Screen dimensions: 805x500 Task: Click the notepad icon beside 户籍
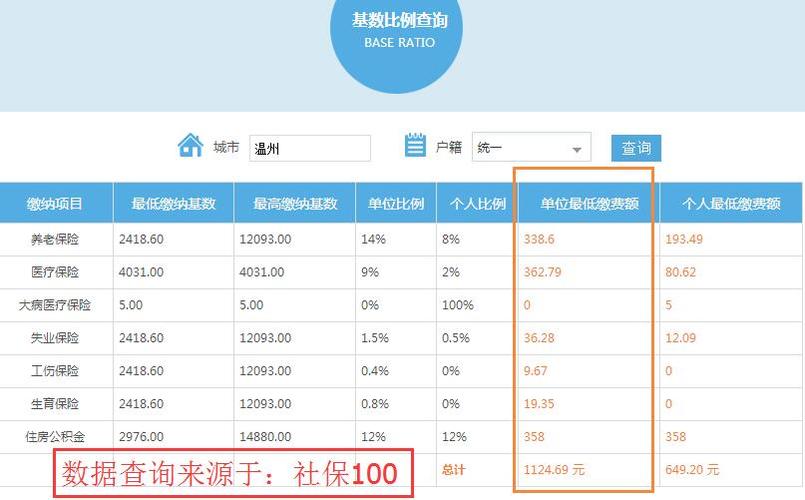click(415, 145)
